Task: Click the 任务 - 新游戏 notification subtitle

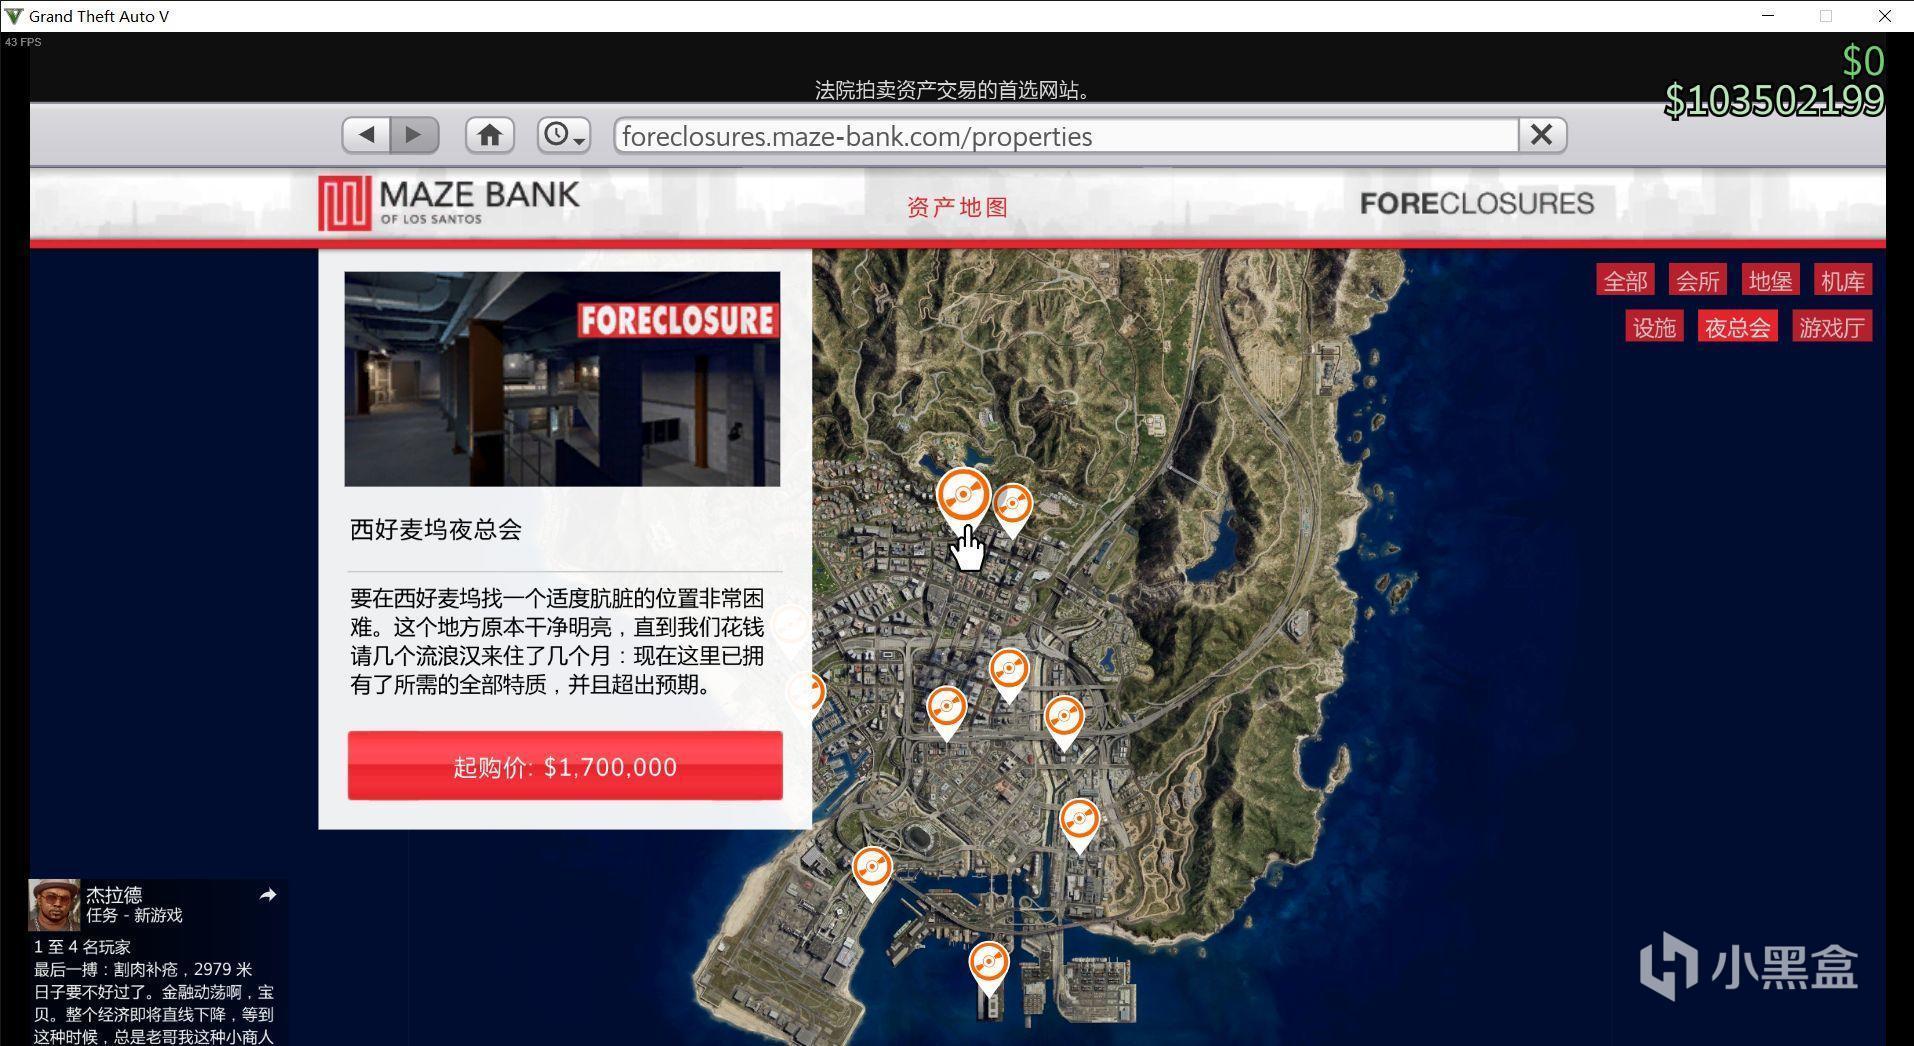Action: point(134,916)
